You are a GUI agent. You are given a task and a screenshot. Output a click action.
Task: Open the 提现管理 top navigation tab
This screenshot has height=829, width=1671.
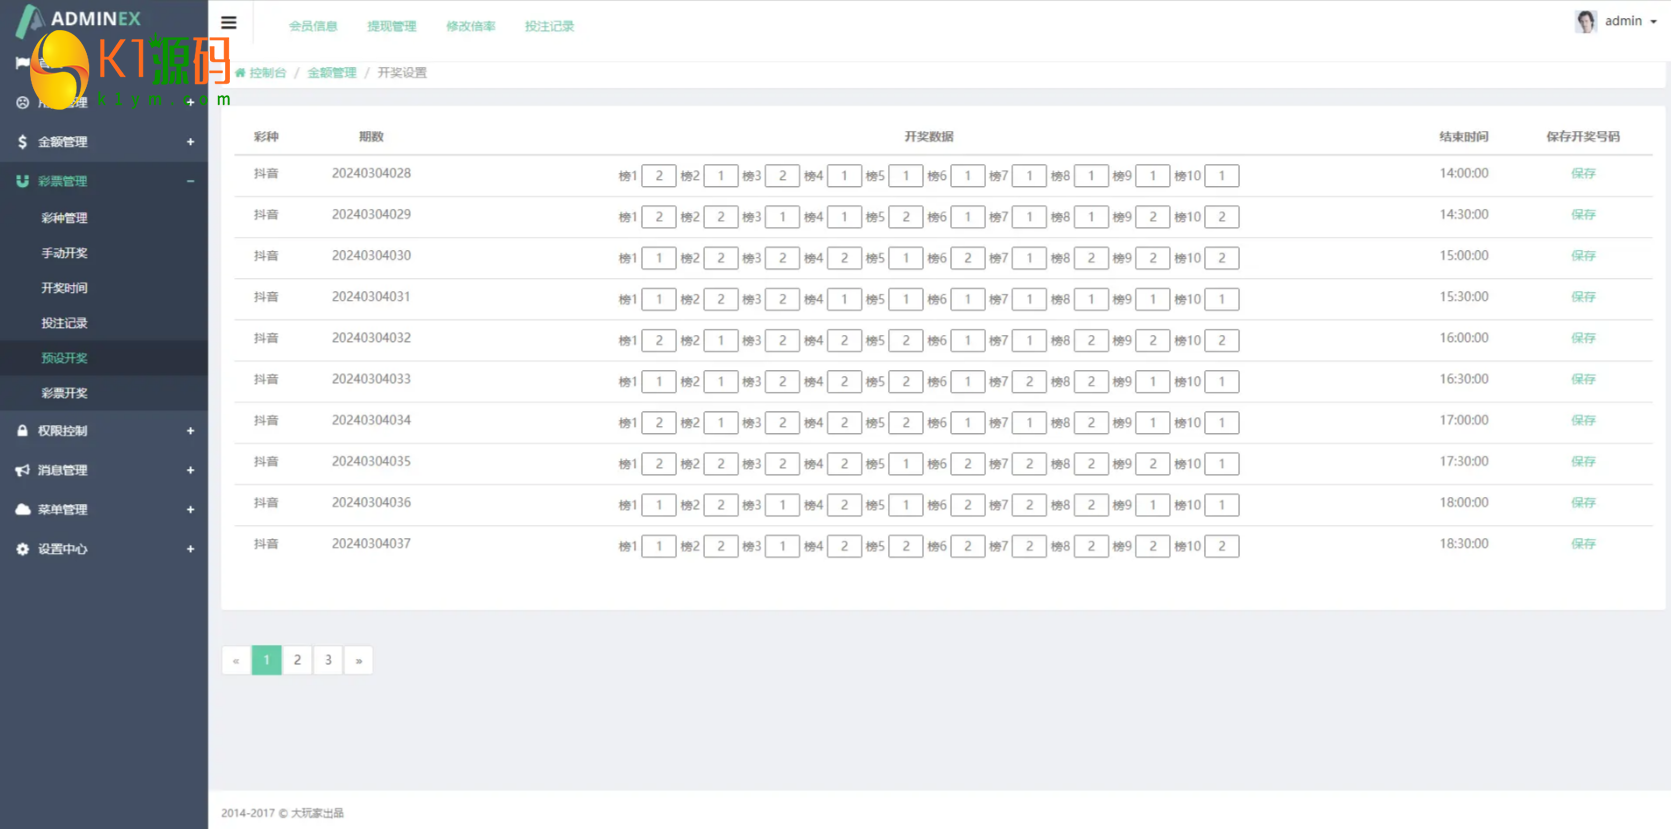[x=392, y=26]
